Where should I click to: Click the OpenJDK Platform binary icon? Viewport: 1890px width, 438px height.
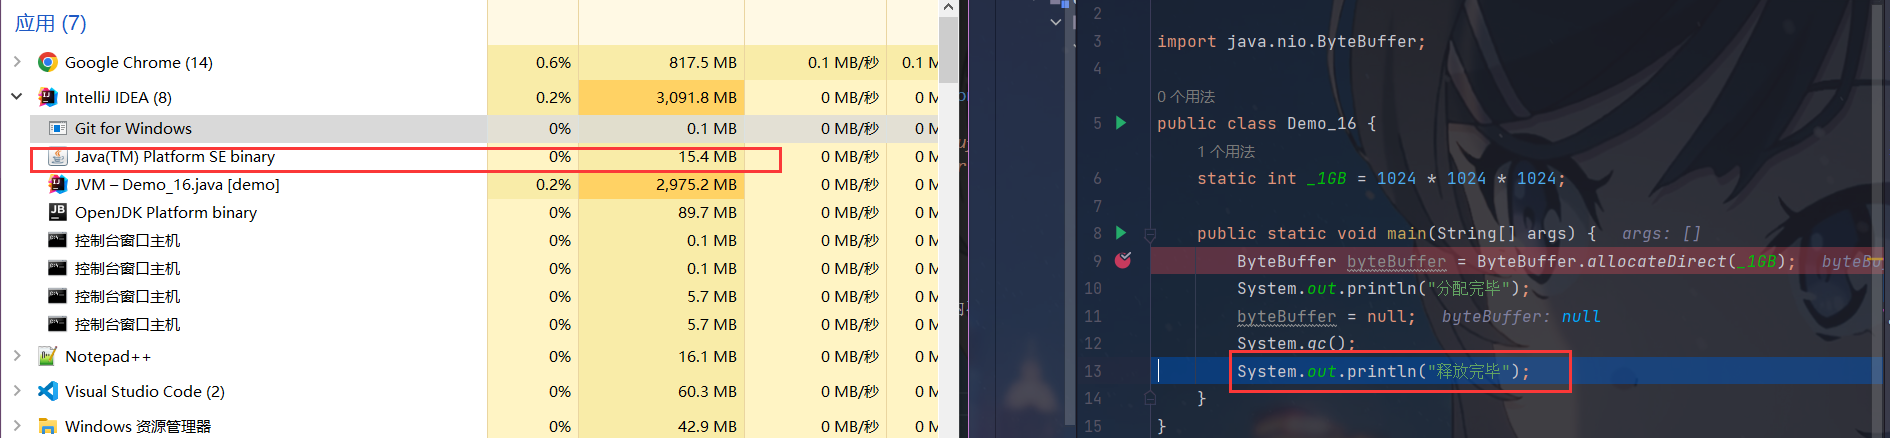58,212
